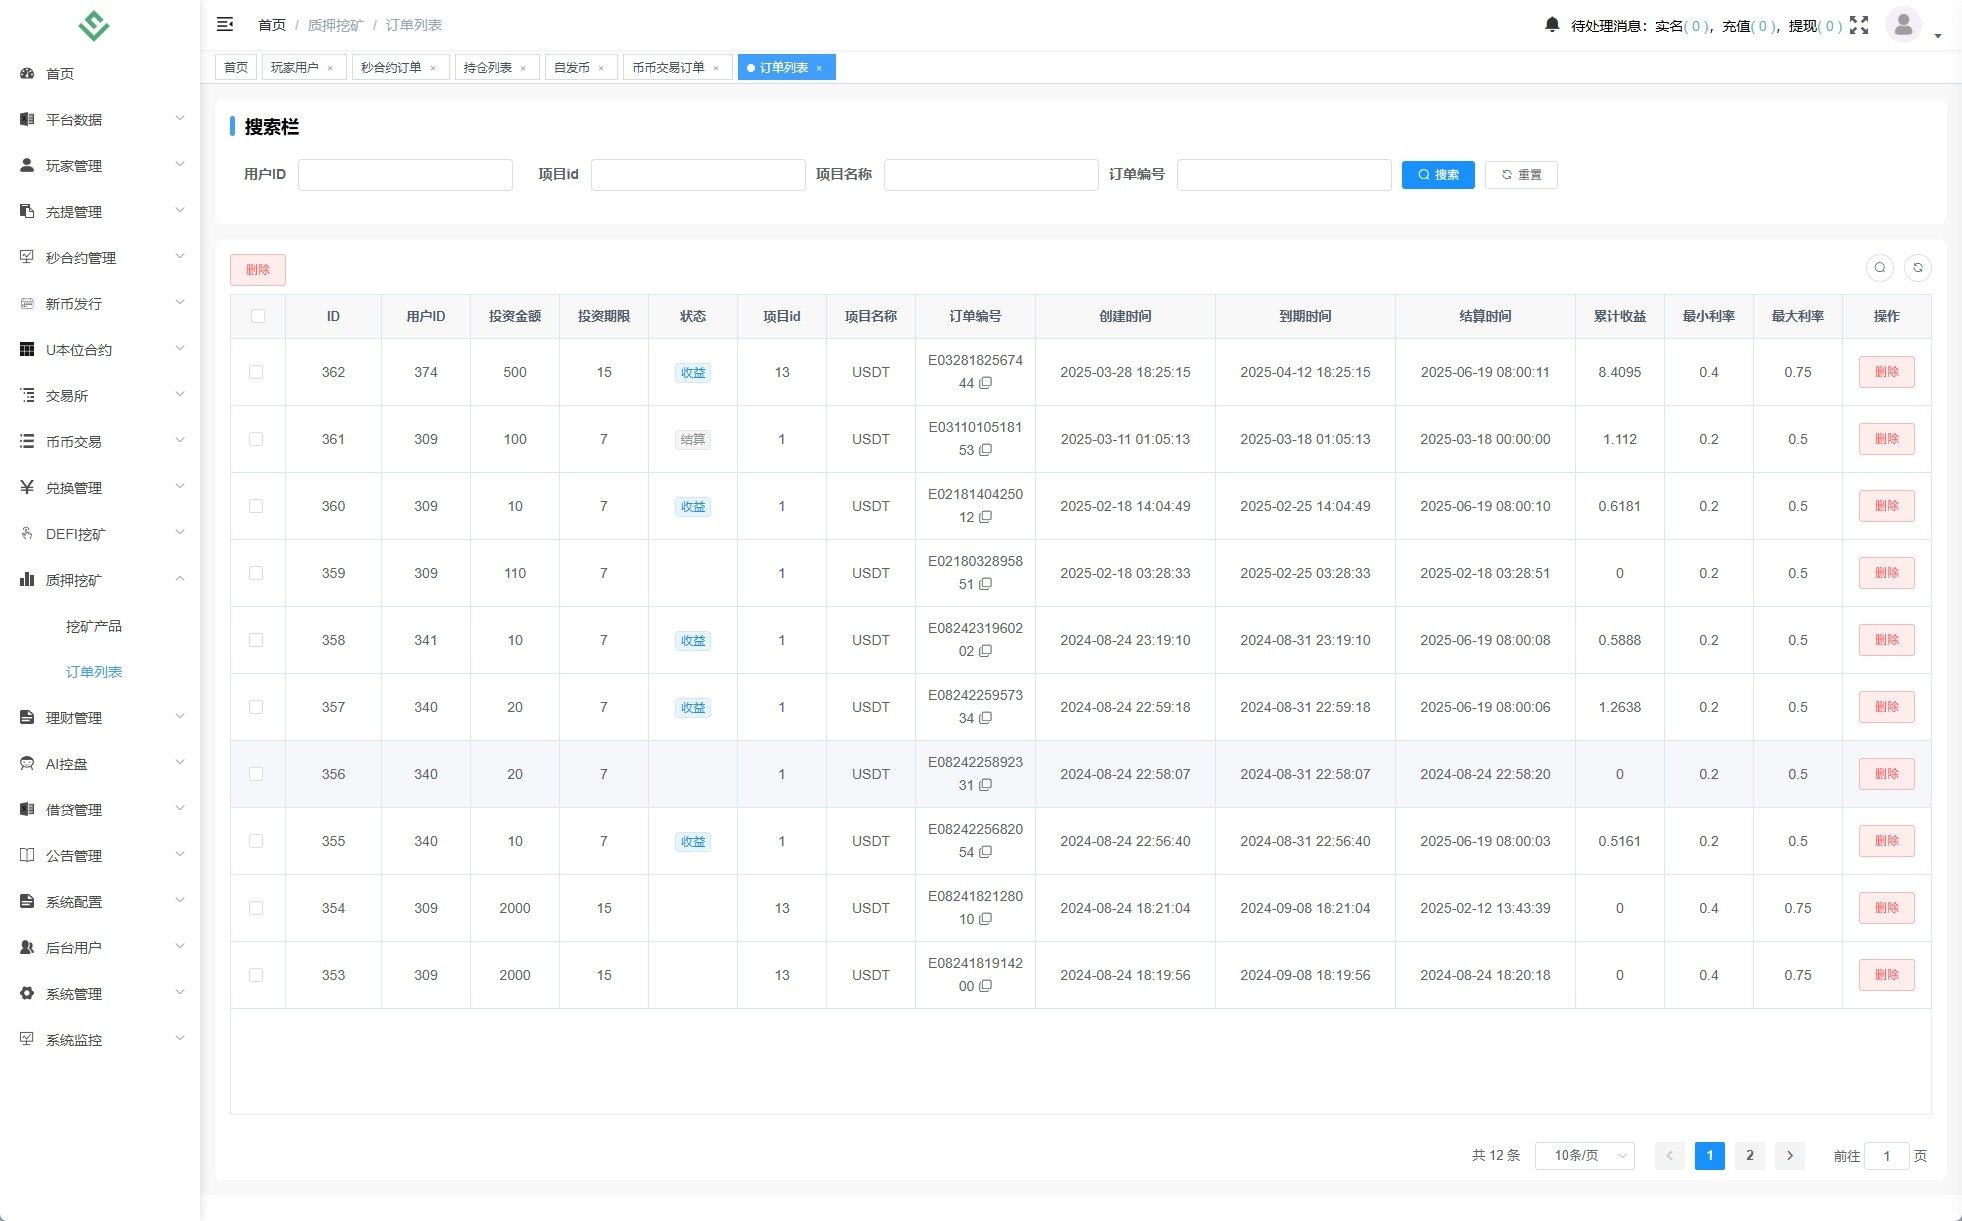Select checkbox for order 361
This screenshot has height=1221, width=1962.
[x=256, y=439]
